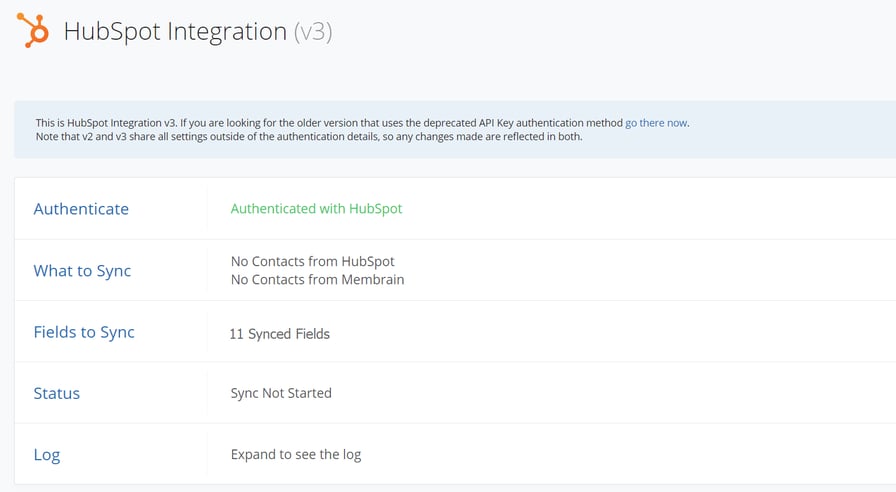This screenshot has height=492, width=896.
Task: Click the green 'Authenticated with HubSpot' text
Action: tap(316, 209)
